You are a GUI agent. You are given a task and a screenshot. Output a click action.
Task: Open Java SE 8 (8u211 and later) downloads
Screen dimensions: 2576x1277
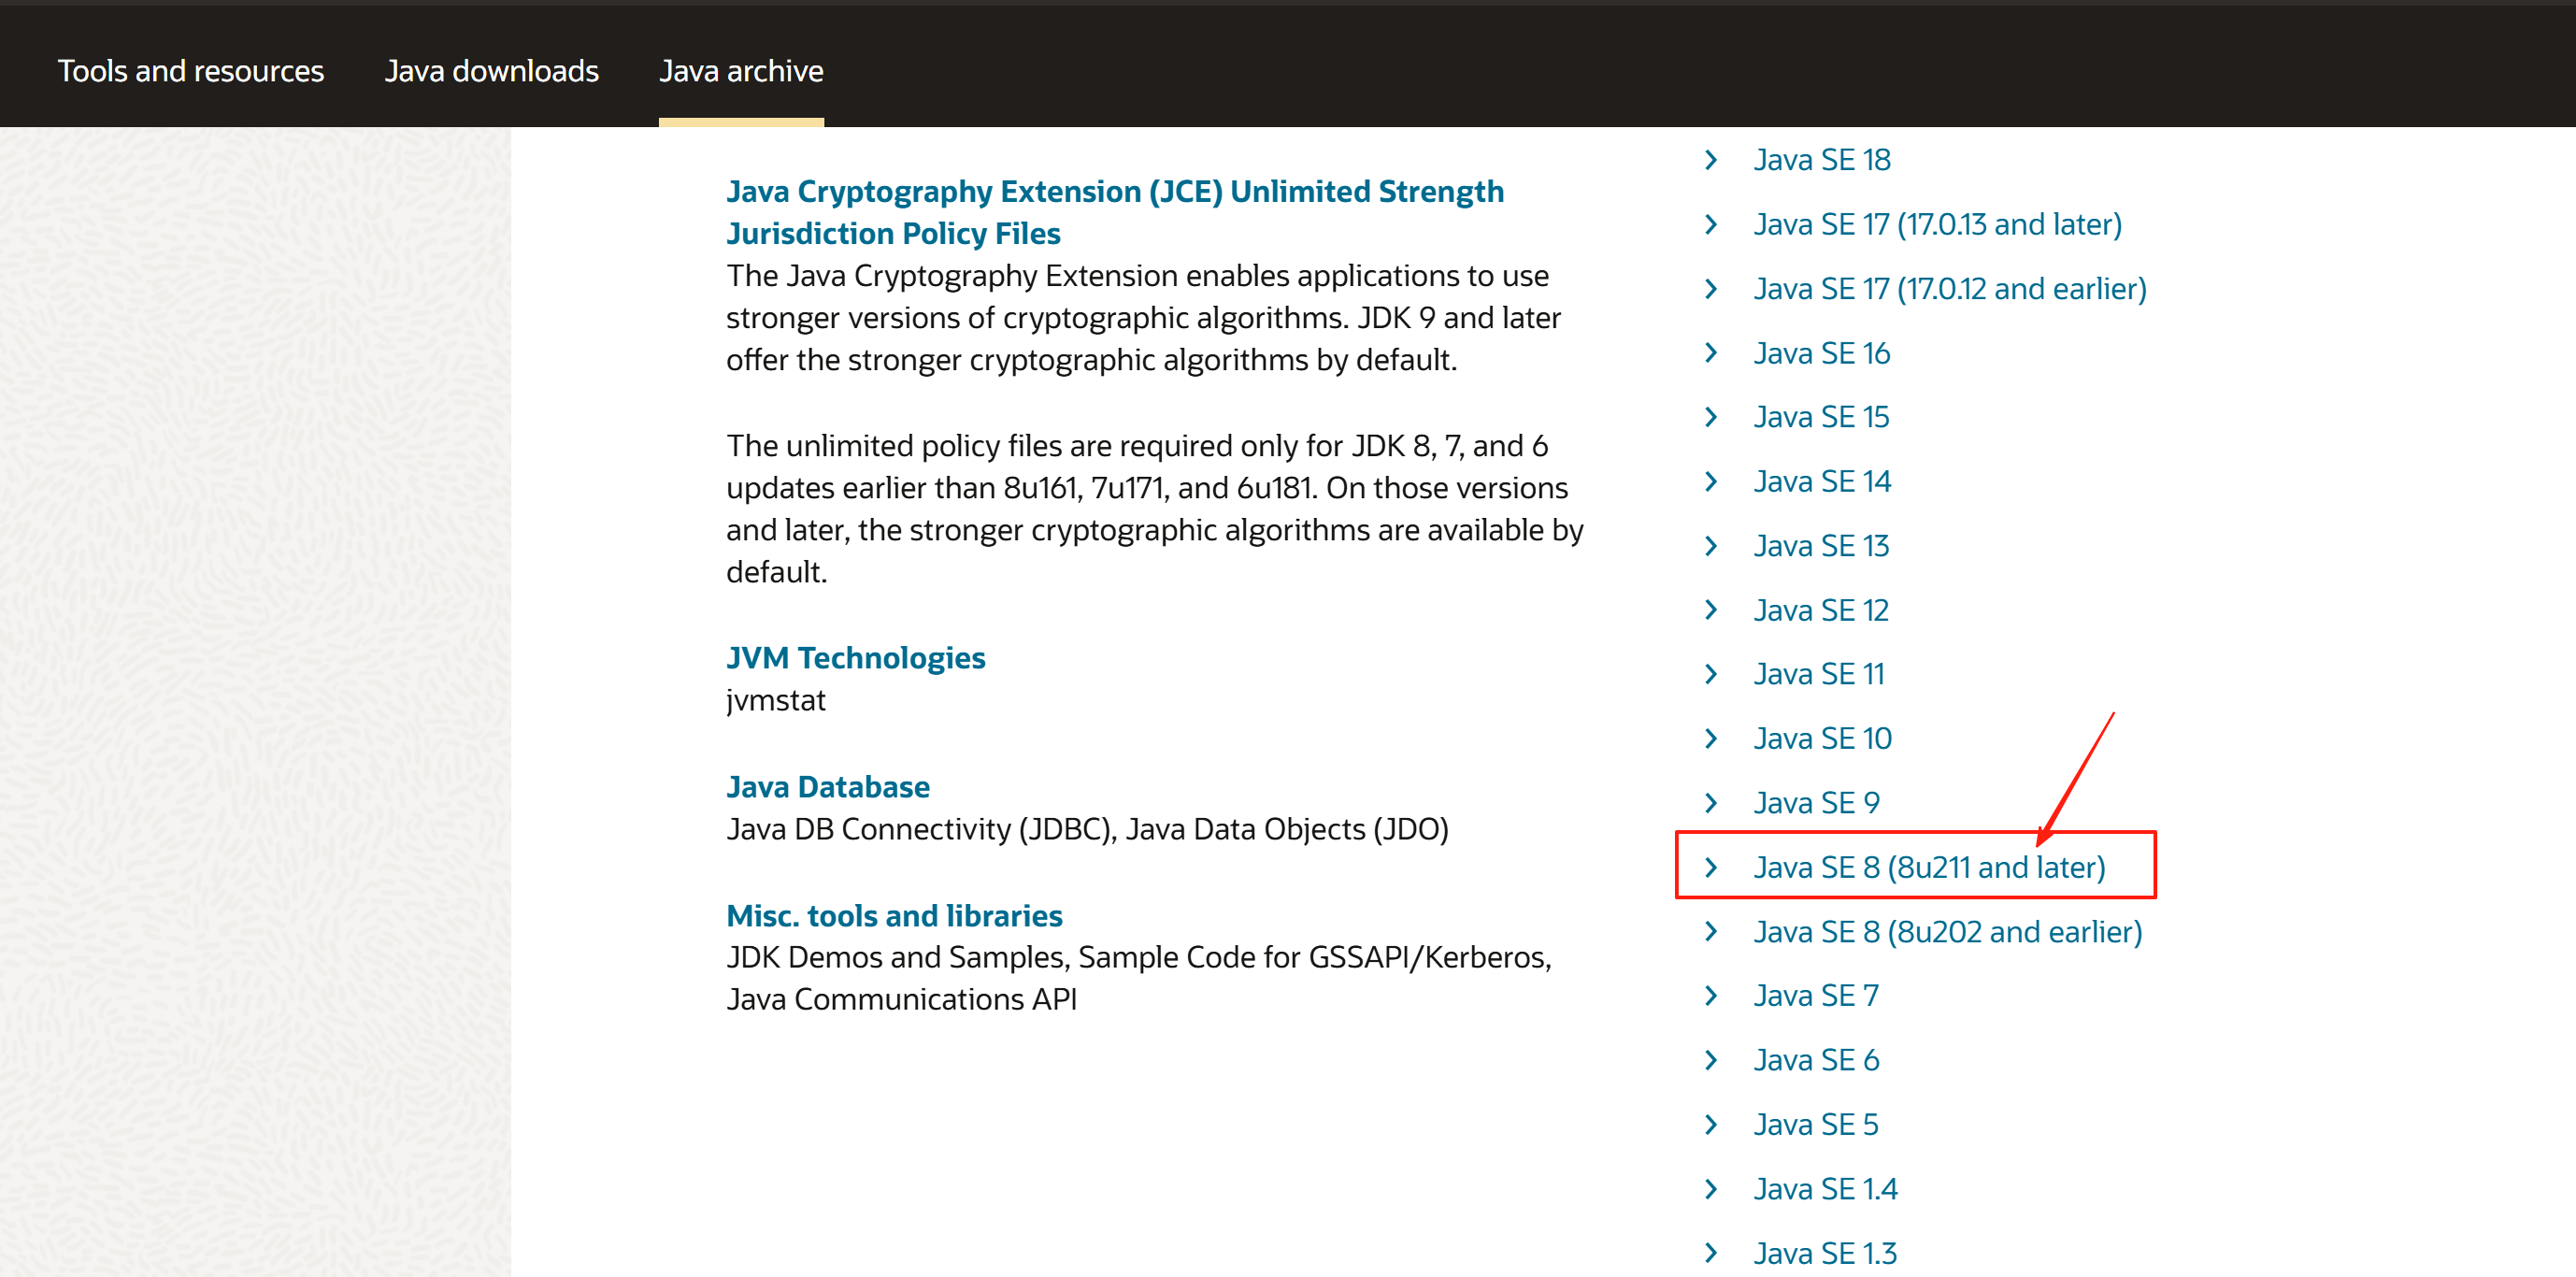(1929, 867)
